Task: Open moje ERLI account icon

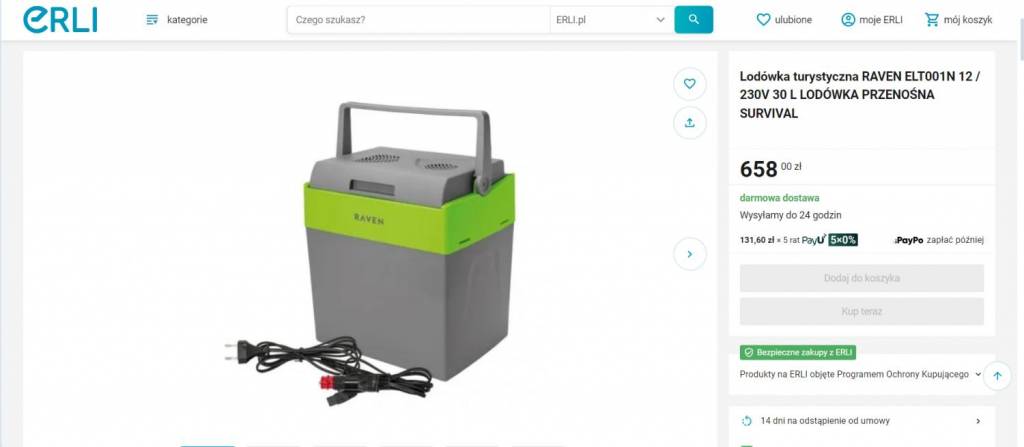Action: pos(848,20)
